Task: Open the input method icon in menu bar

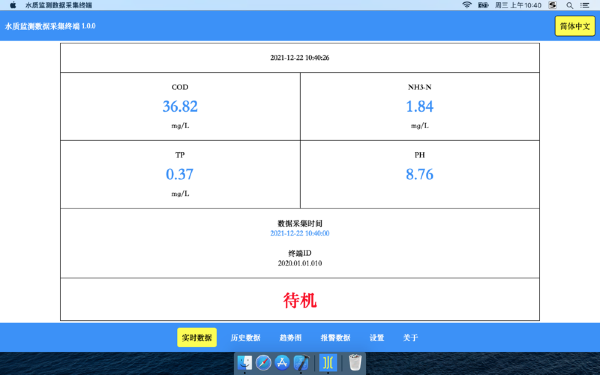Action: [552, 5]
